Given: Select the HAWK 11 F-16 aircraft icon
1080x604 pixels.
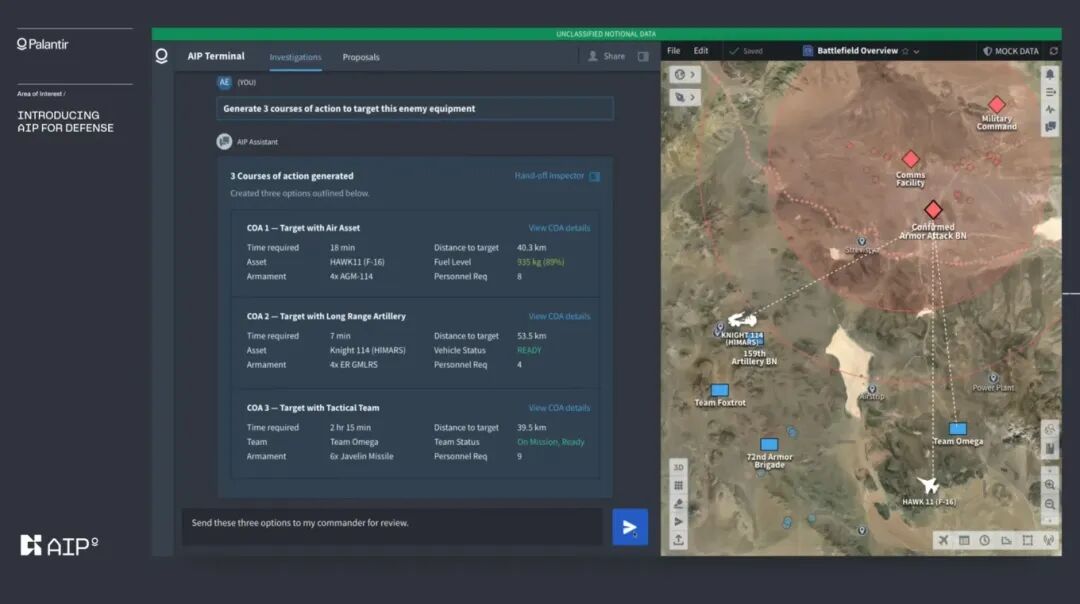Looking at the screenshot, I should 928,485.
